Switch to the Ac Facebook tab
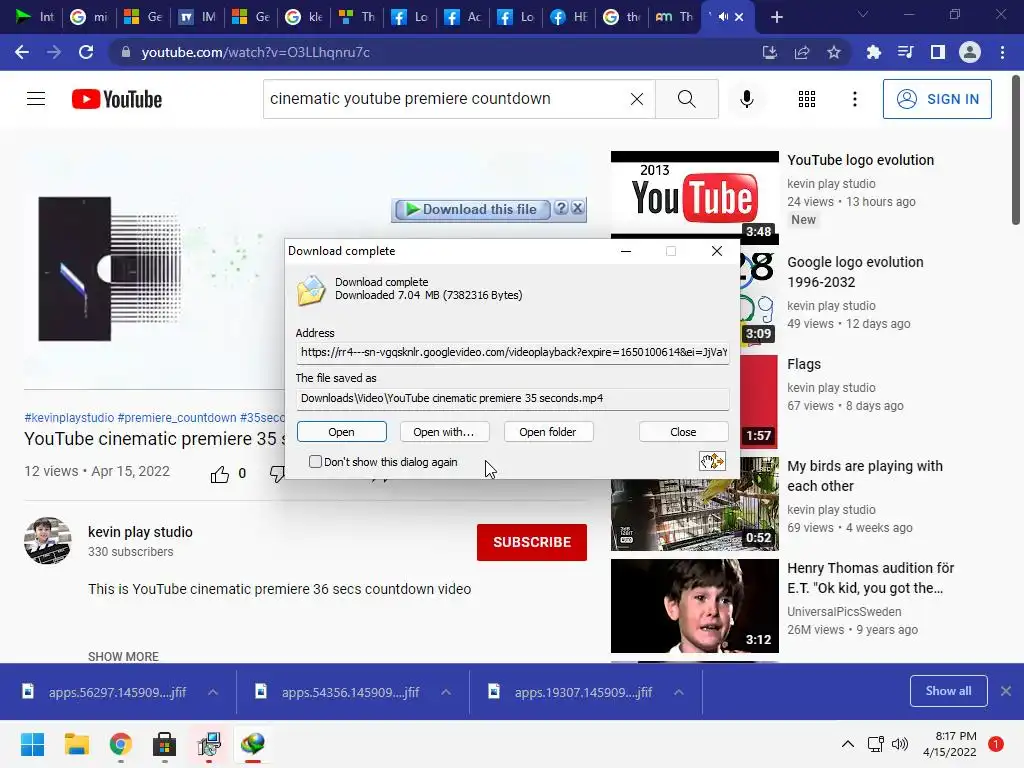 [x=463, y=17]
